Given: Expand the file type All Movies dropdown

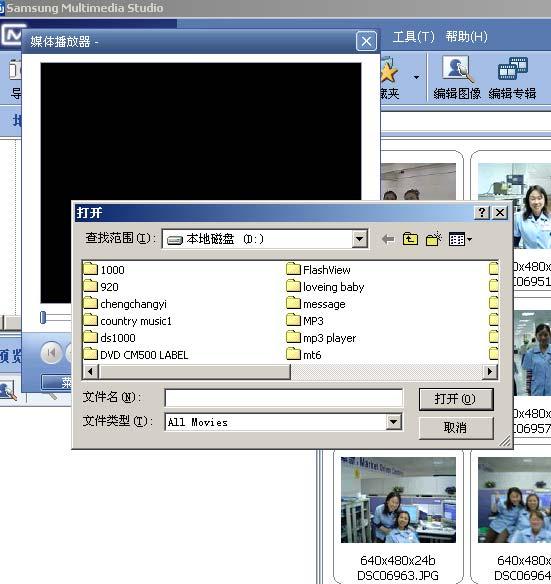Looking at the screenshot, I should (393, 422).
